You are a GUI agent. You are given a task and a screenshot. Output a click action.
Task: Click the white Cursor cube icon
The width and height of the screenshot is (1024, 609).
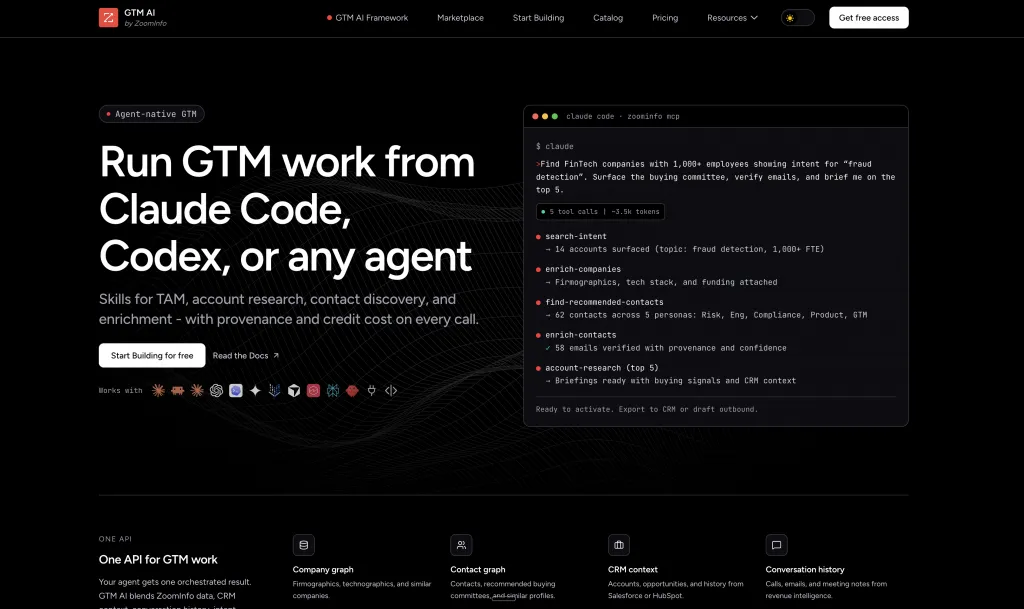(x=294, y=390)
